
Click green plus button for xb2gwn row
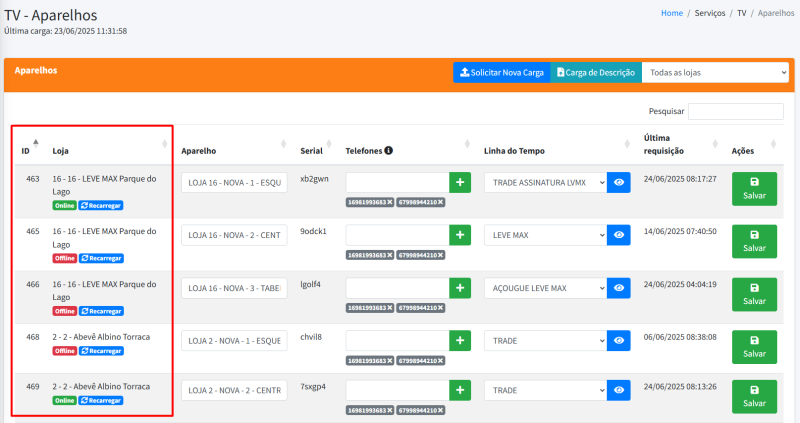click(460, 182)
